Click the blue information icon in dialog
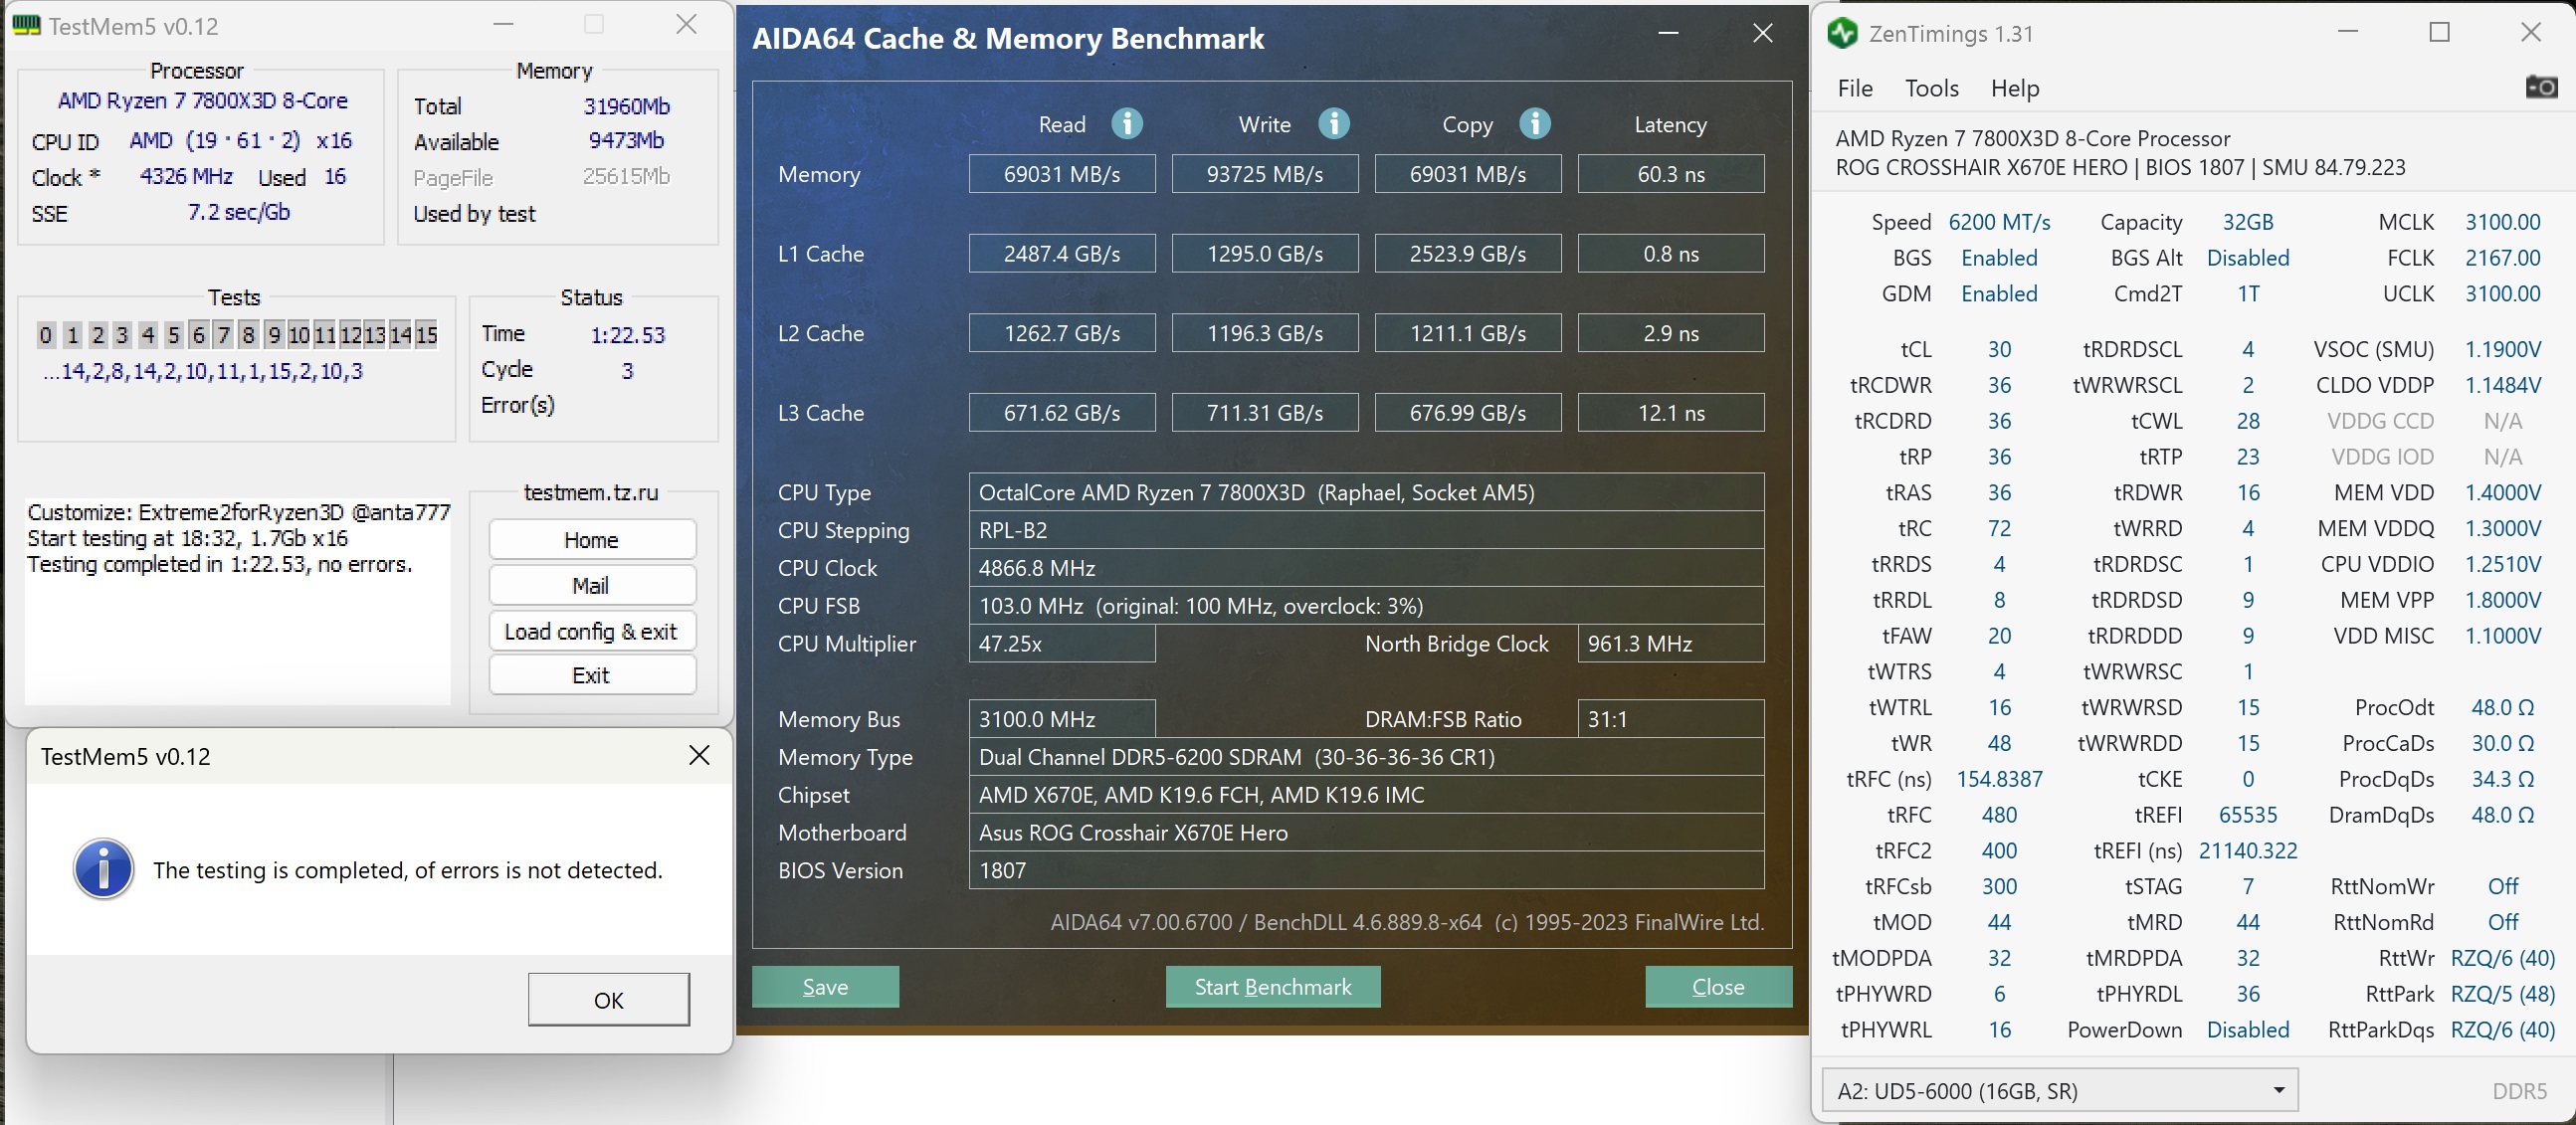The height and width of the screenshot is (1125, 2576). point(103,869)
